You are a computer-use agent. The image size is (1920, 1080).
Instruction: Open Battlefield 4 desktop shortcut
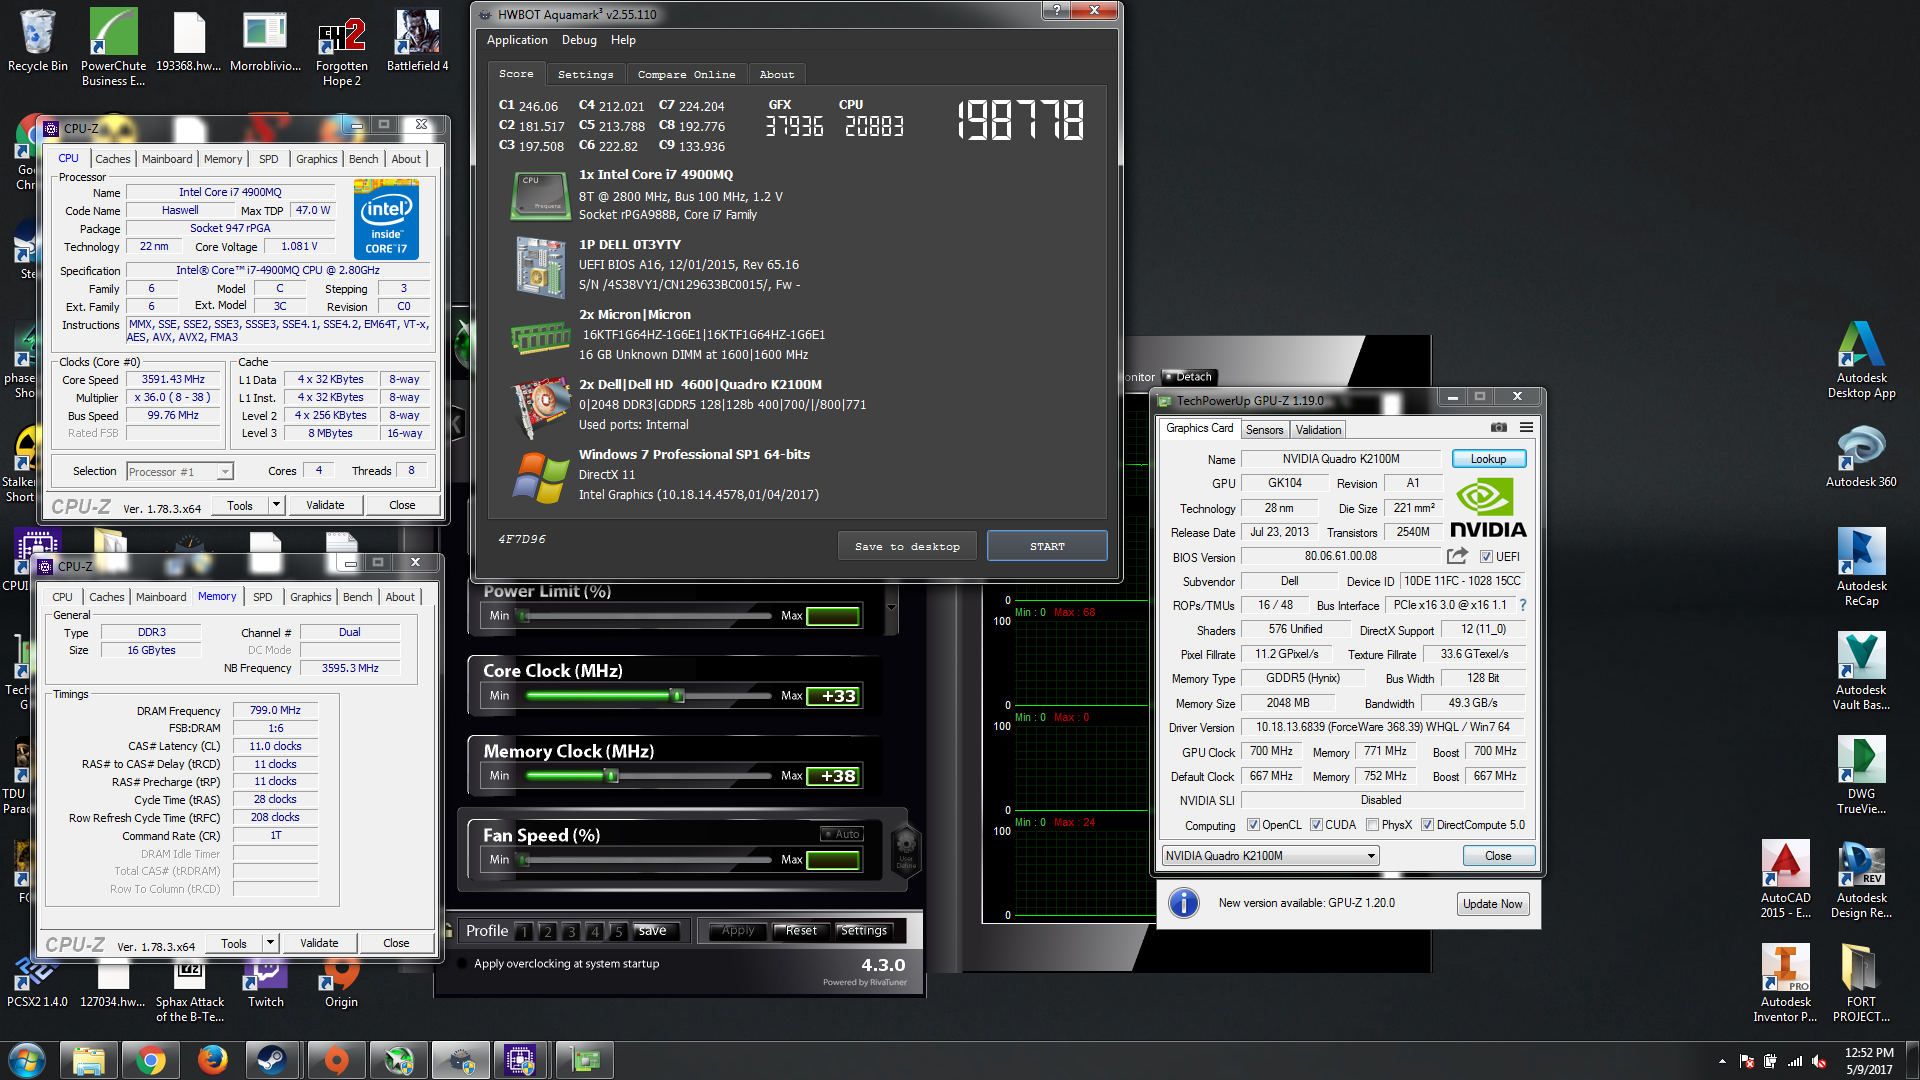[x=417, y=42]
